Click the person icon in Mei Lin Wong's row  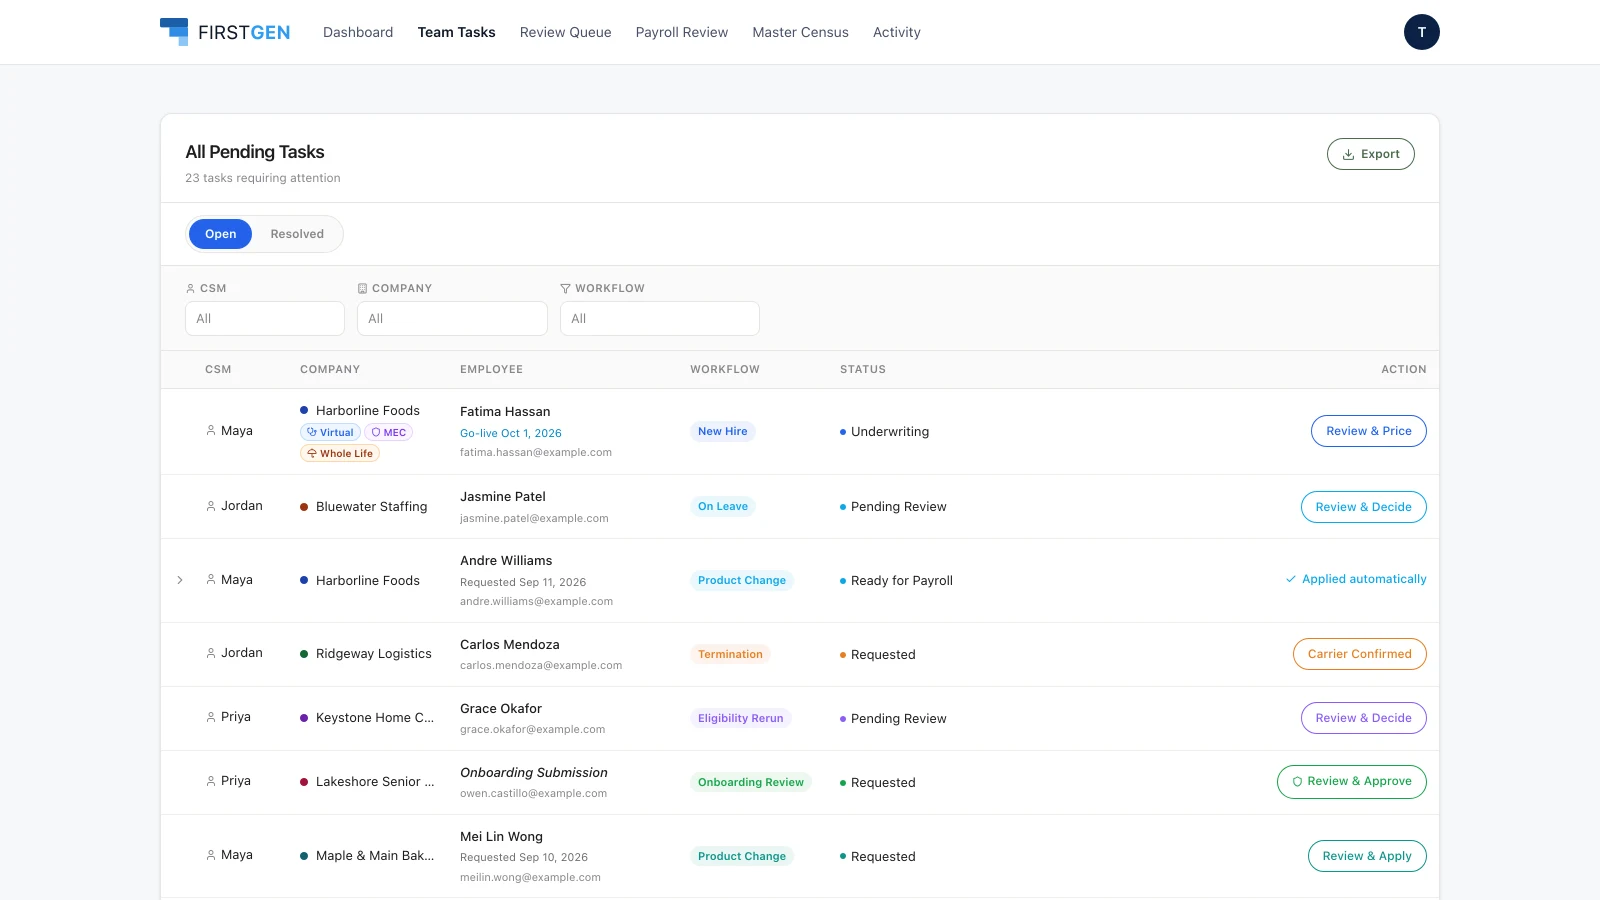click(x=211, y=855)
